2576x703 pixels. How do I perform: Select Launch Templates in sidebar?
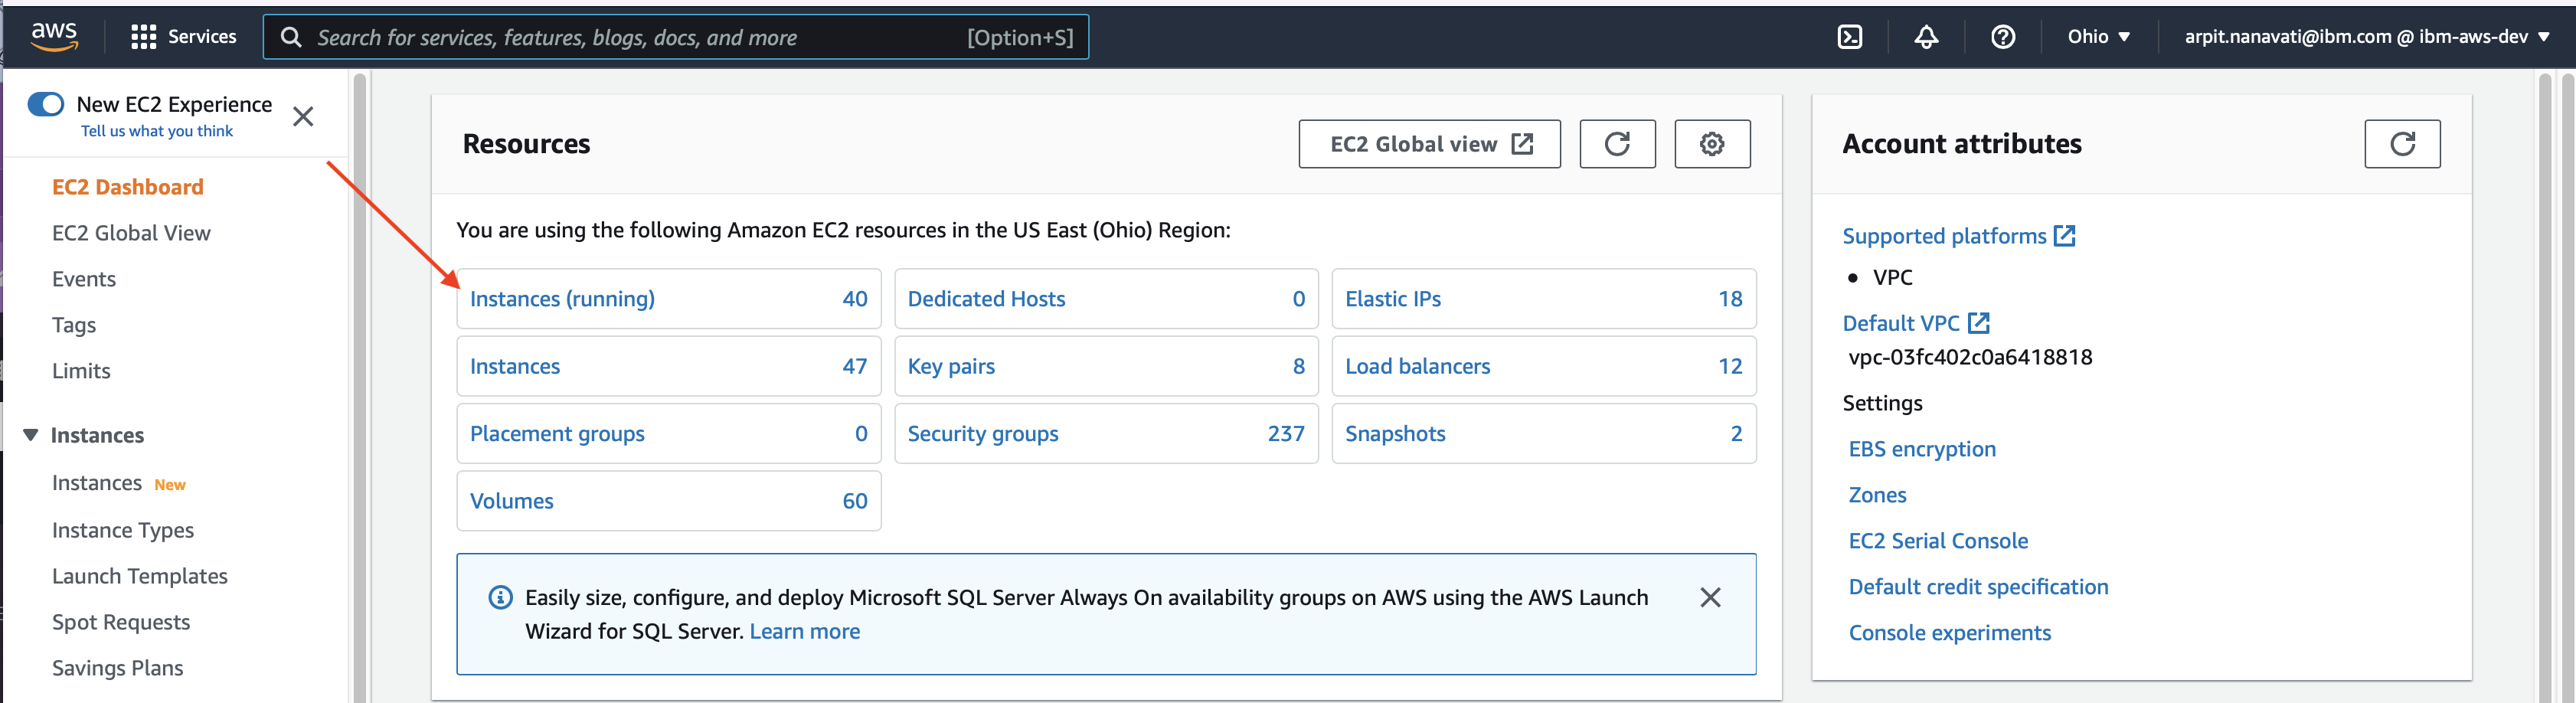(x=140, y=576)
